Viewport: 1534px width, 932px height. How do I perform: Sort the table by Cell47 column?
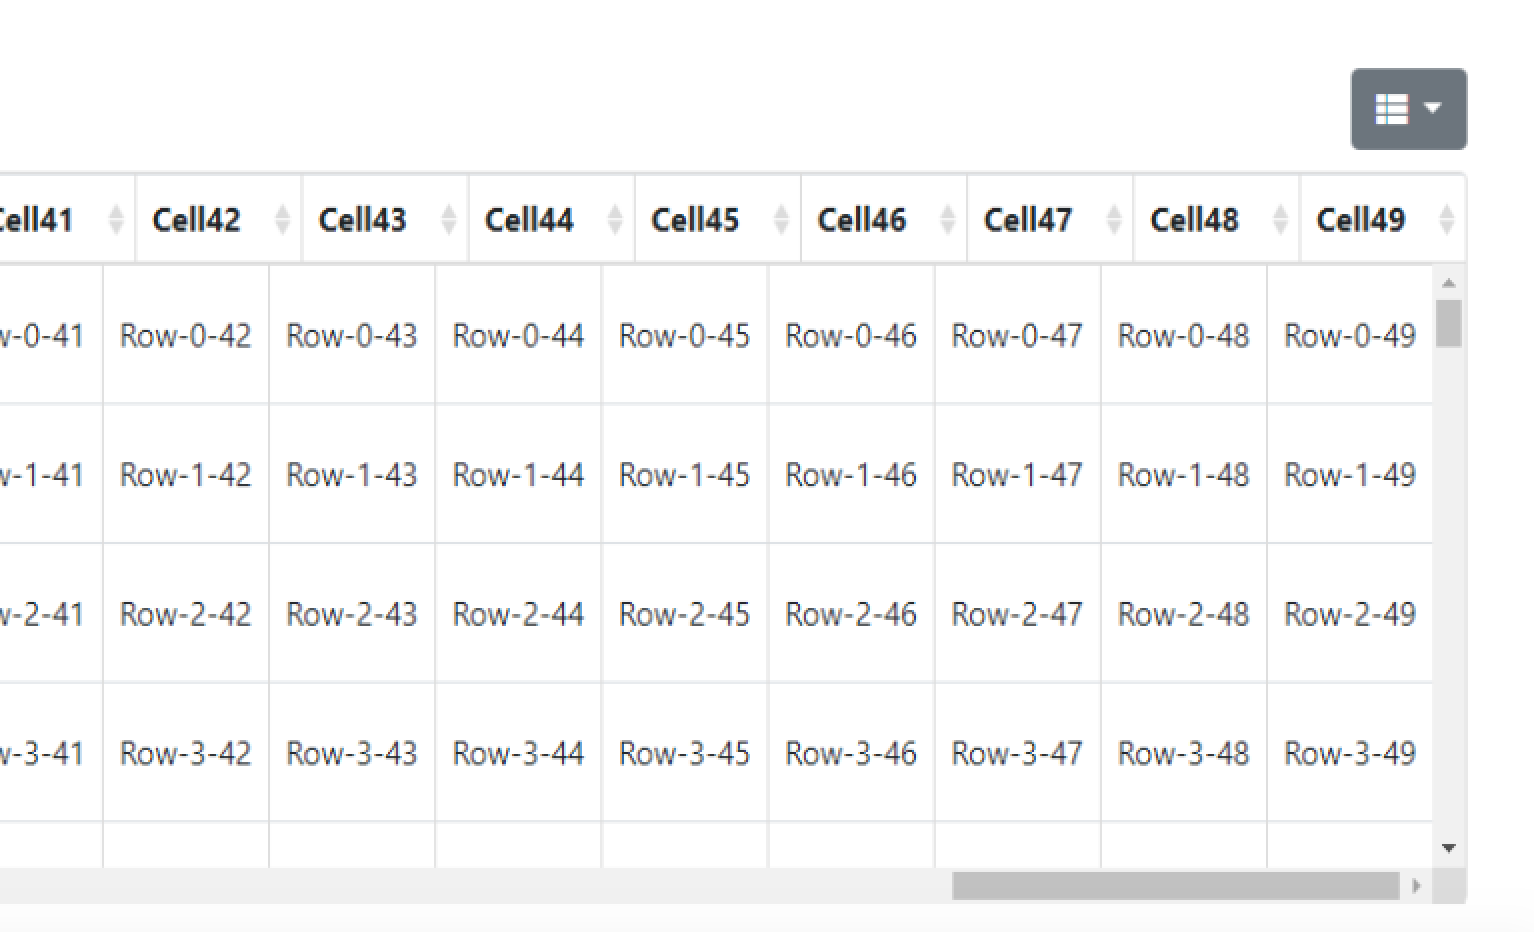(1027, 219)
